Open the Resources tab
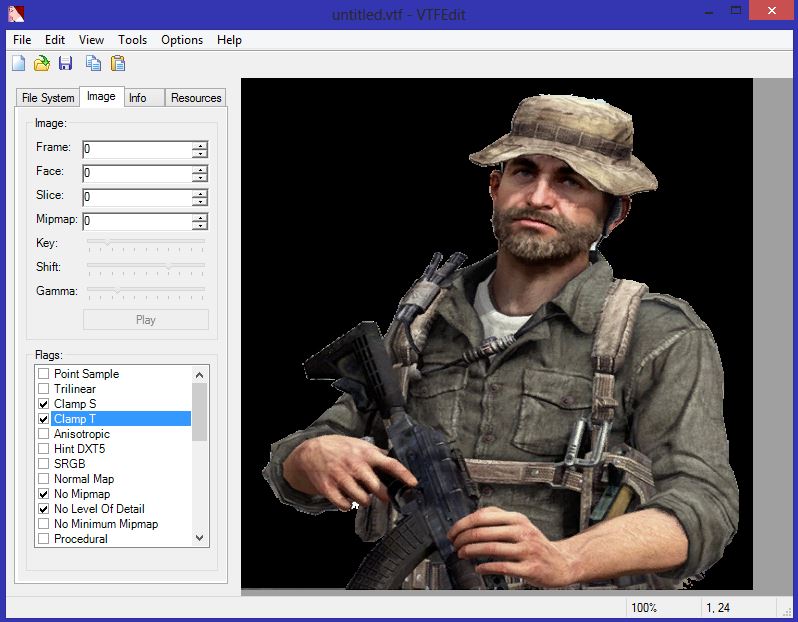Image resolution: width=798 pixels, height=622 pixels. [x=196, y=98]
